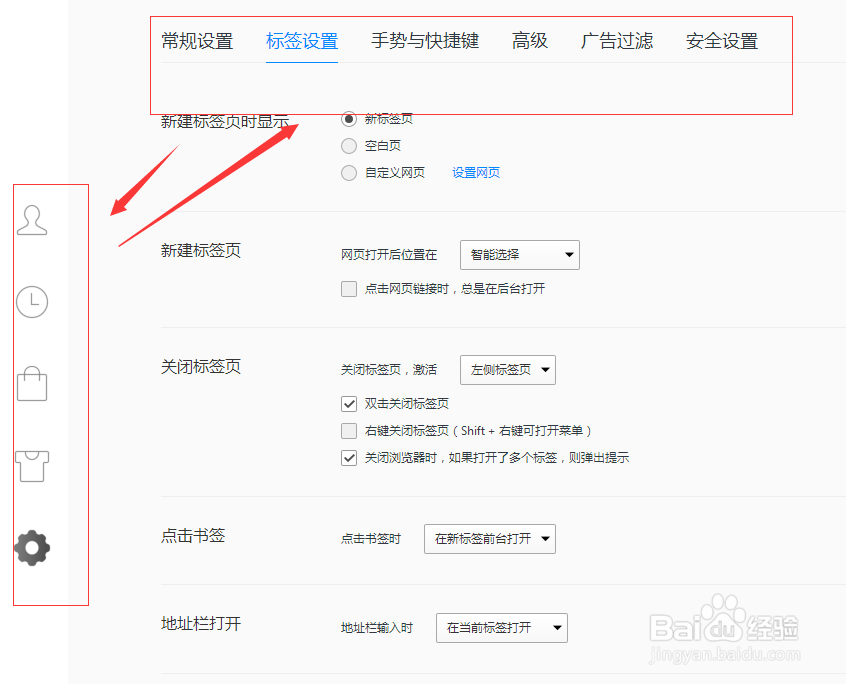Uncheck the 关闭浏览器时弹出提示 option
The width and height of the screenshot is (846, 684).
349,457
